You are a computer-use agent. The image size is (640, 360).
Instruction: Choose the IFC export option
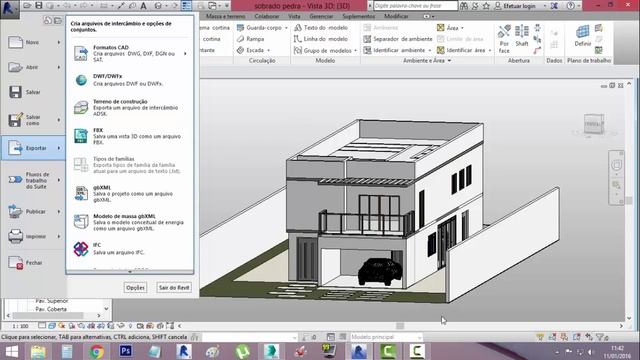[130, 249]
